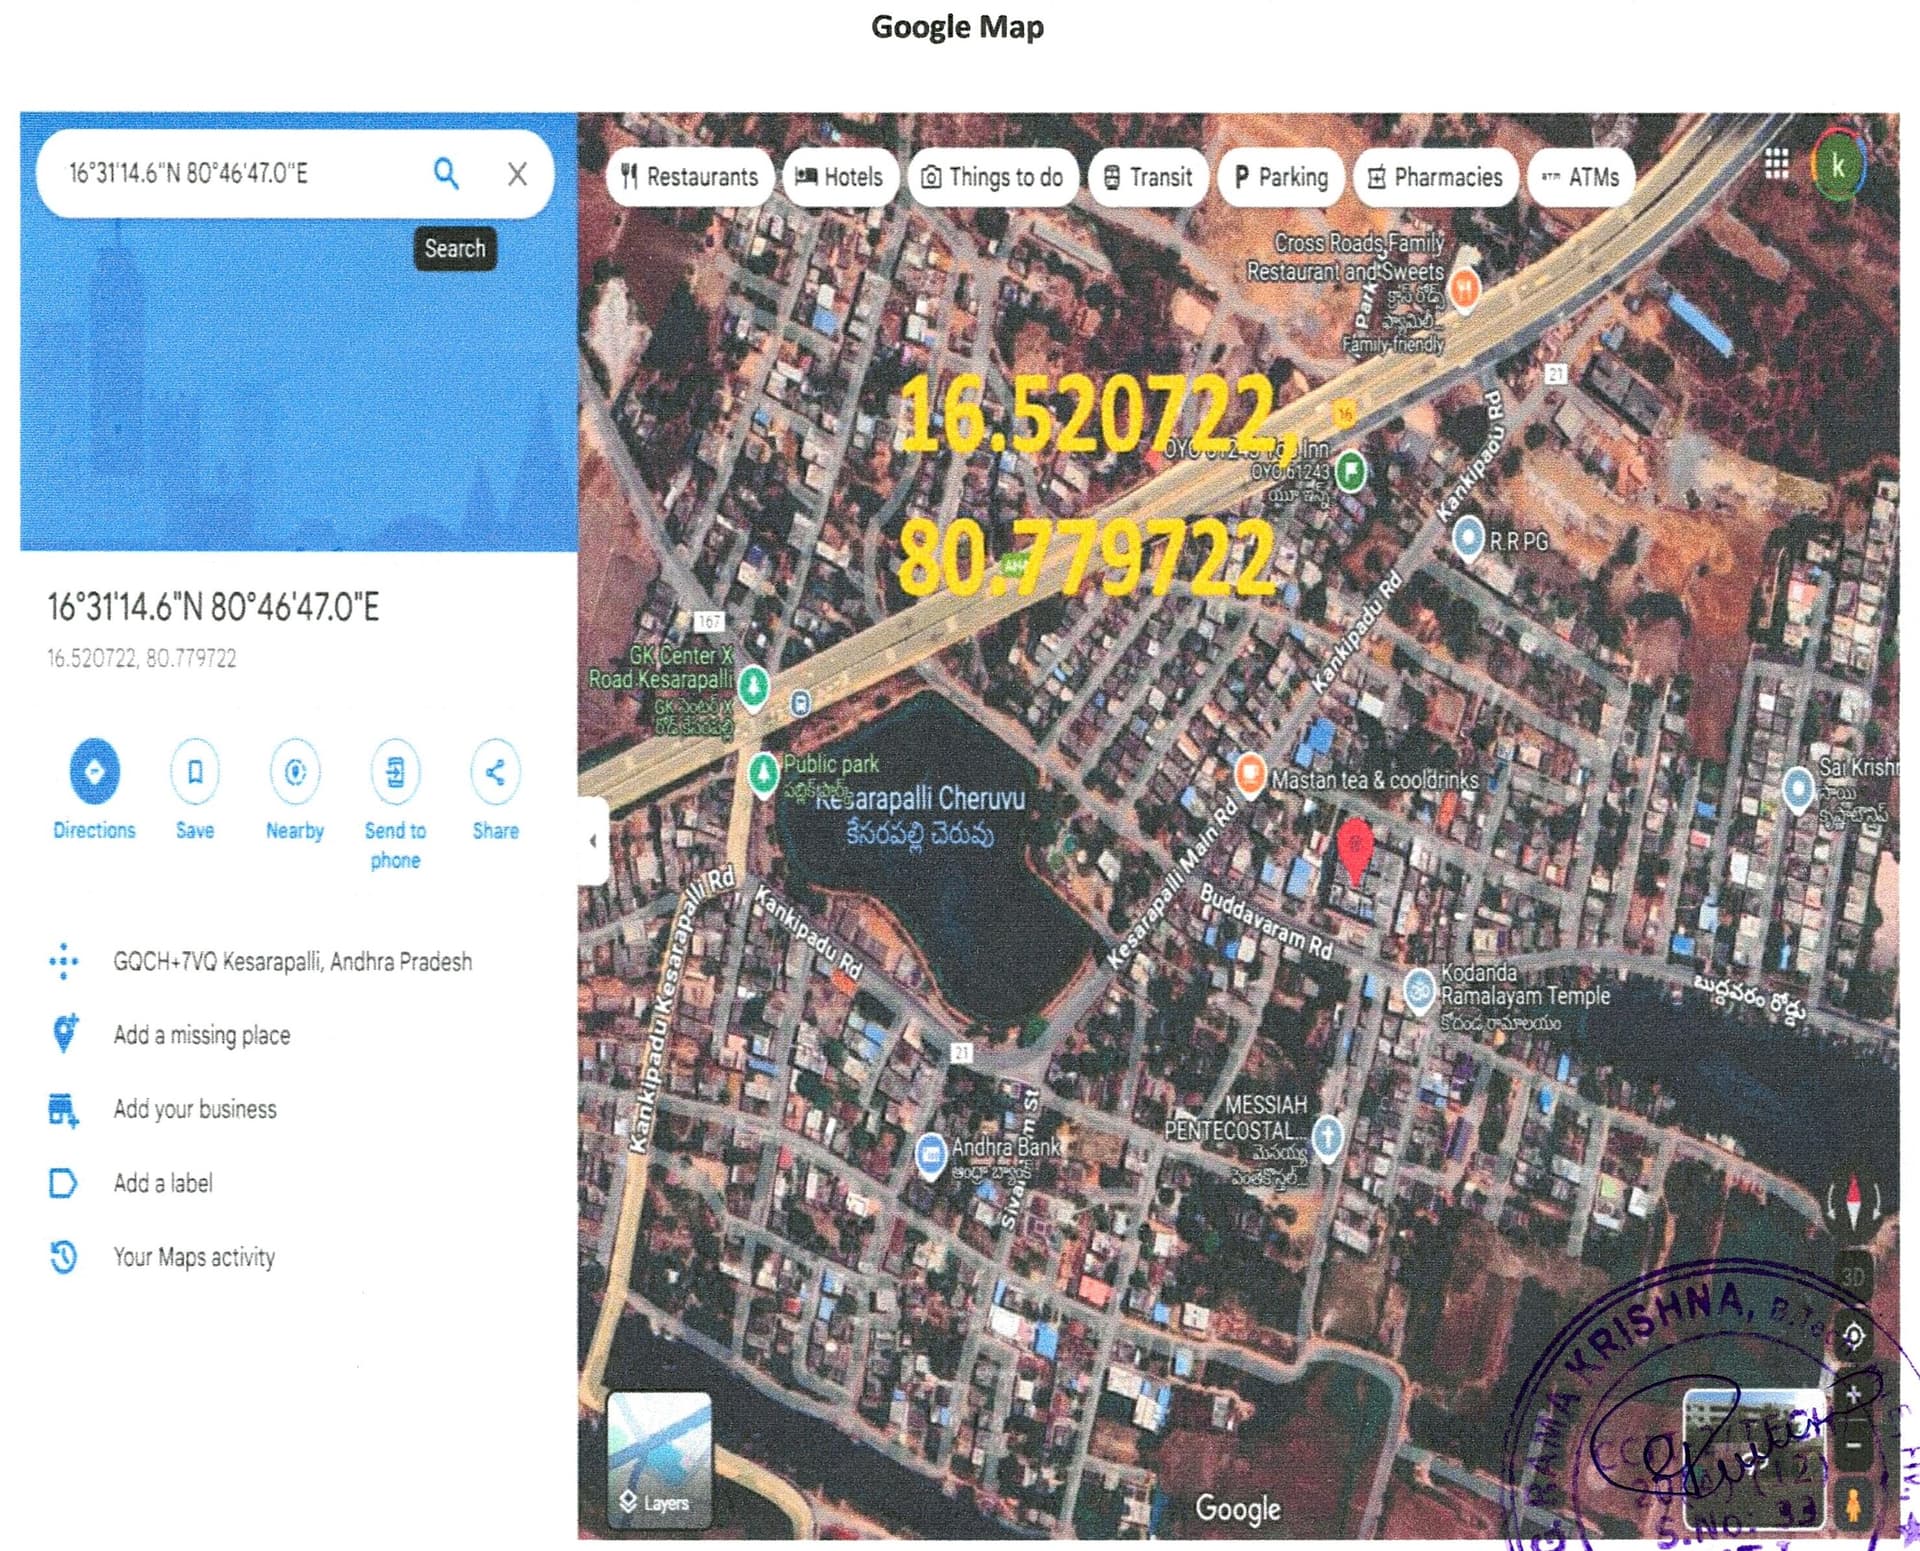Copy plus code GQCH+7VQ Kesarapalli
Screen dimensions: 1920x1551
pyautogui.click(x=292, y=962)
